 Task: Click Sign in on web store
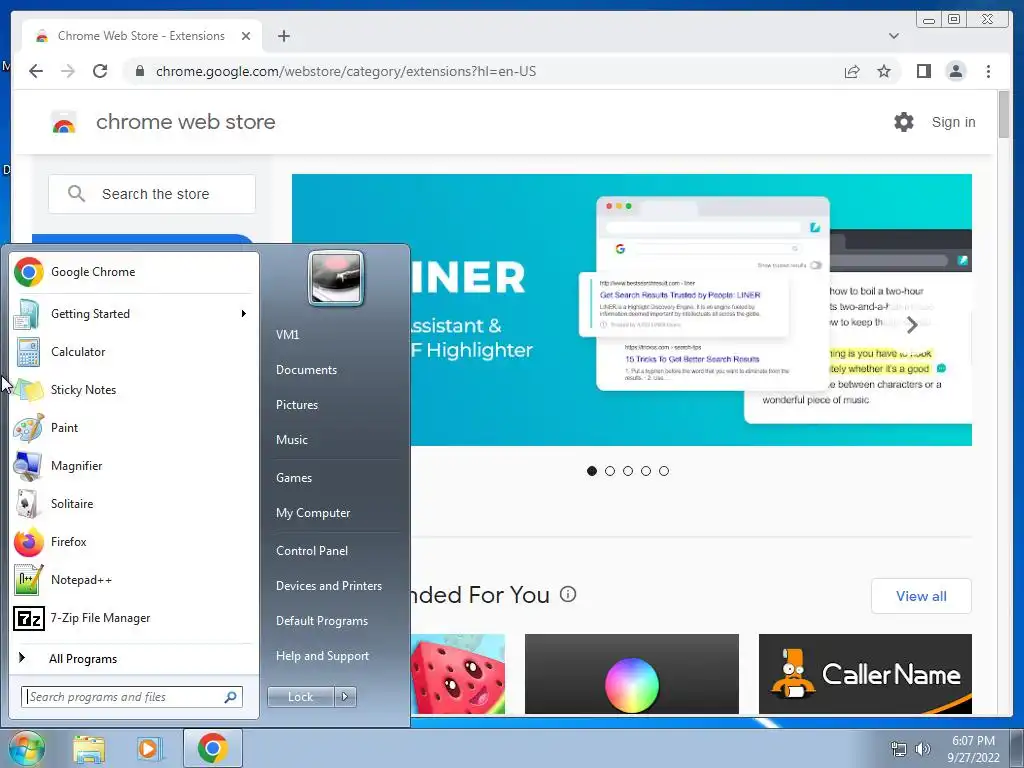pyautogui.click(x=953, y=122)
